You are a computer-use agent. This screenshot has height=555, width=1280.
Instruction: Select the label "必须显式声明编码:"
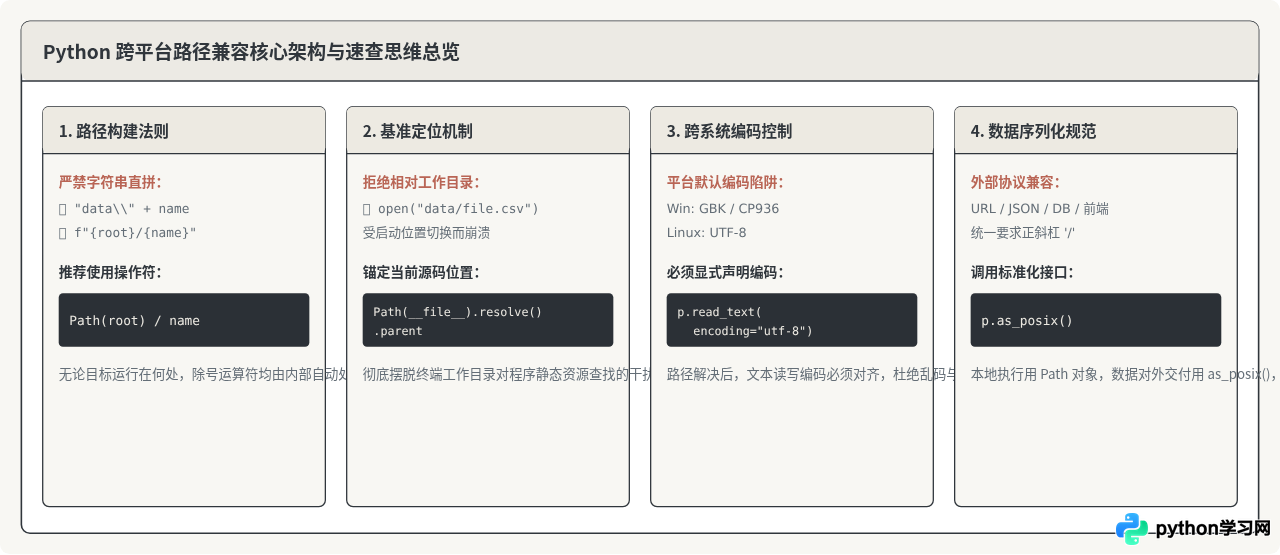pos(725,272)
